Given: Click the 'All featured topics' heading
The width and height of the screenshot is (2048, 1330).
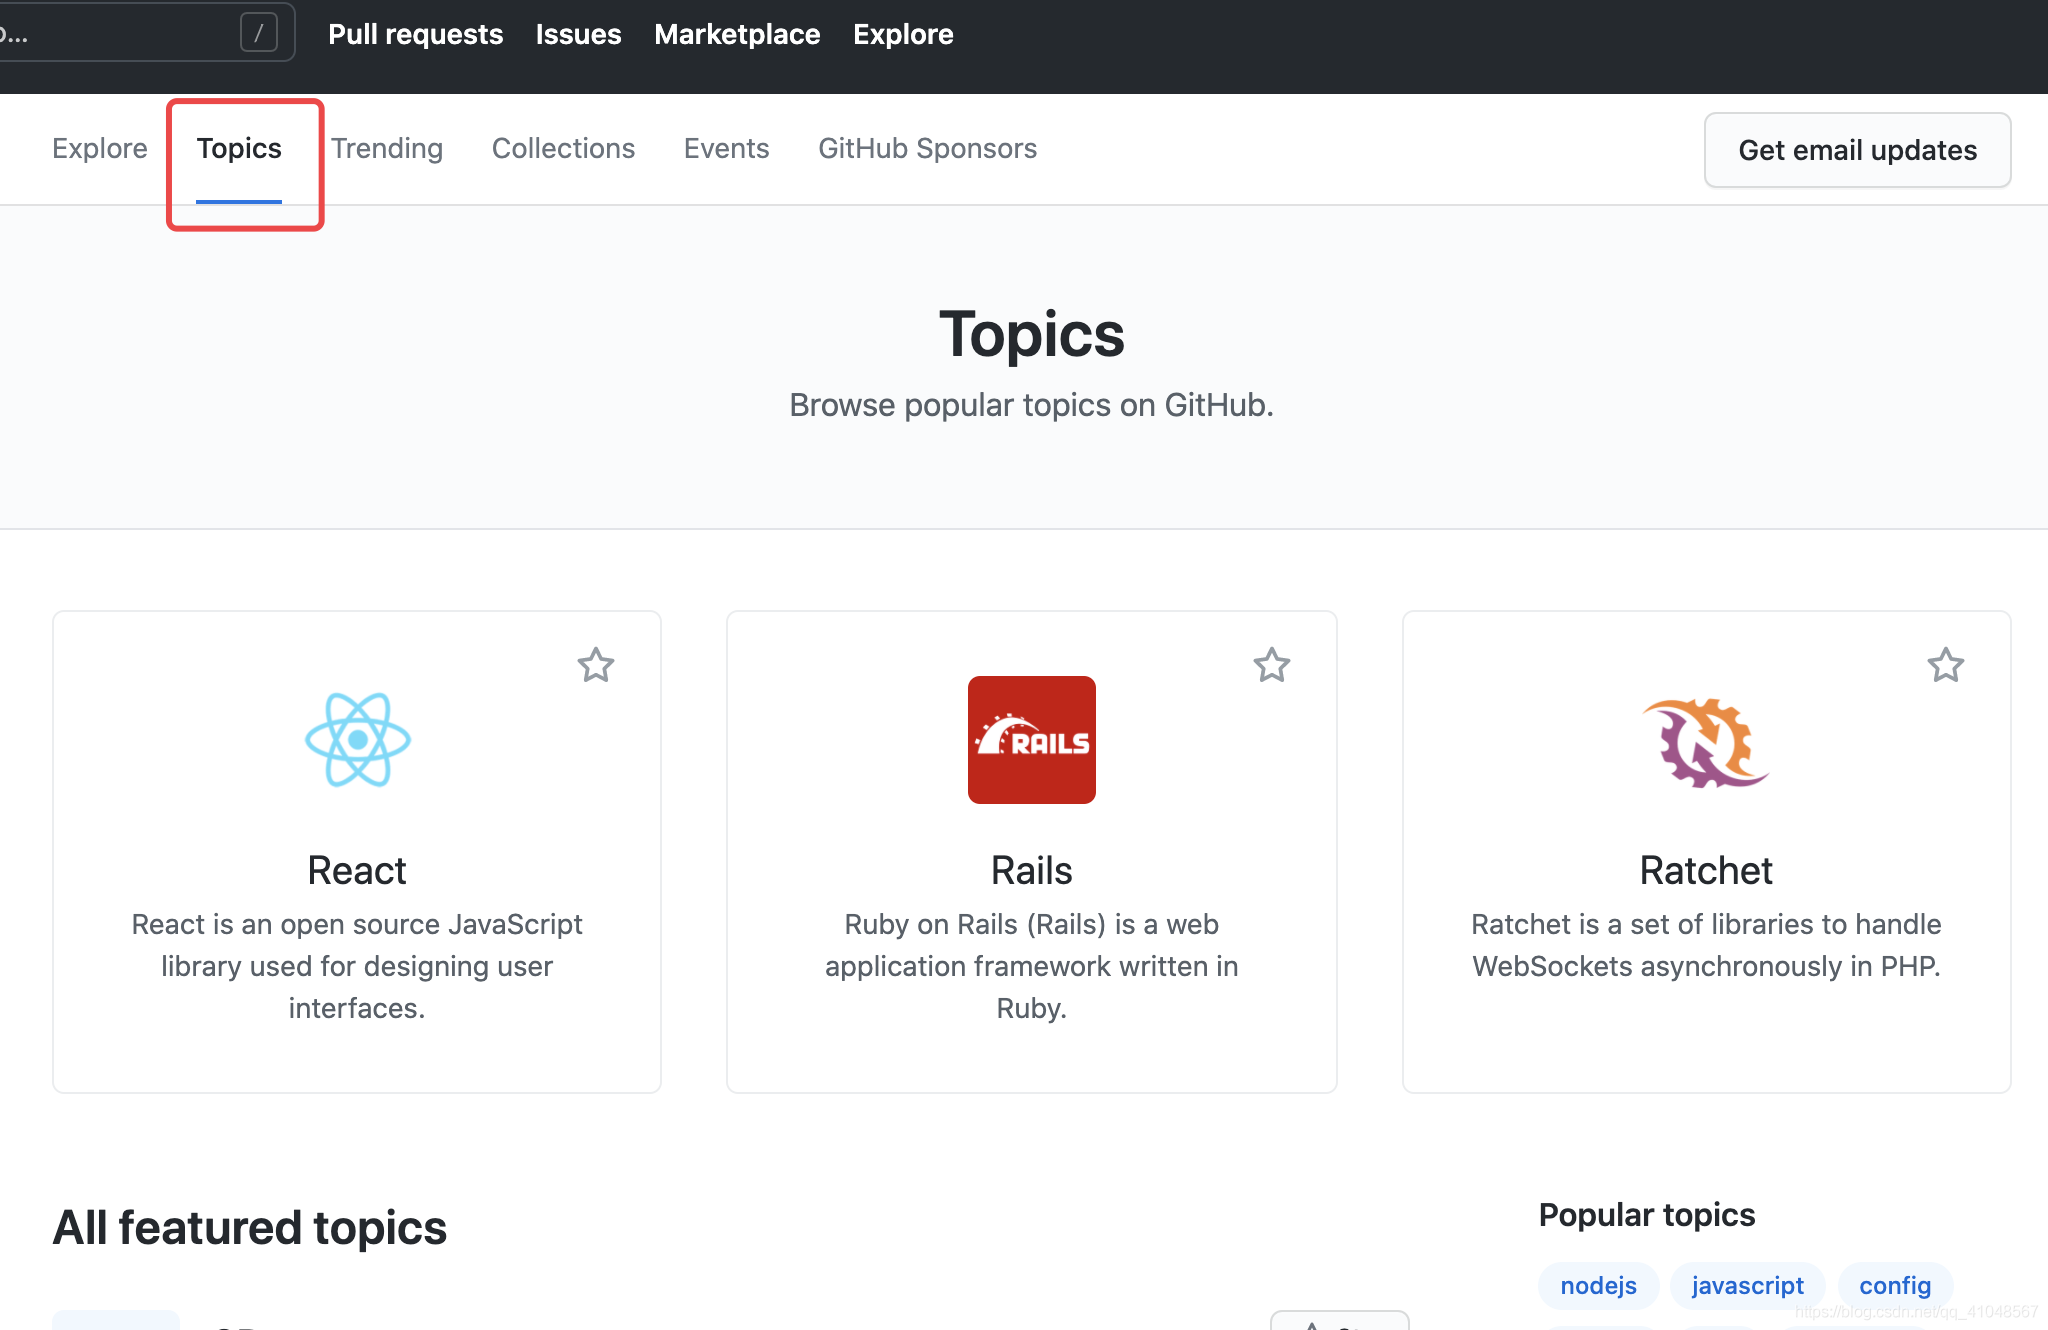Looking at the screenshot, I should click(250, 1227).
